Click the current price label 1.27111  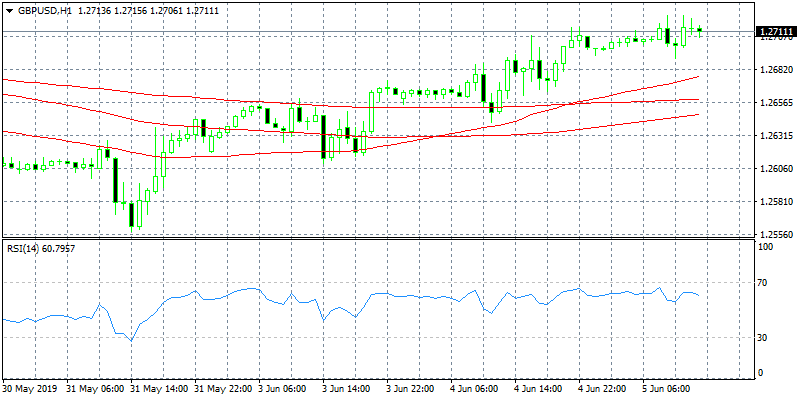[776, 33]
